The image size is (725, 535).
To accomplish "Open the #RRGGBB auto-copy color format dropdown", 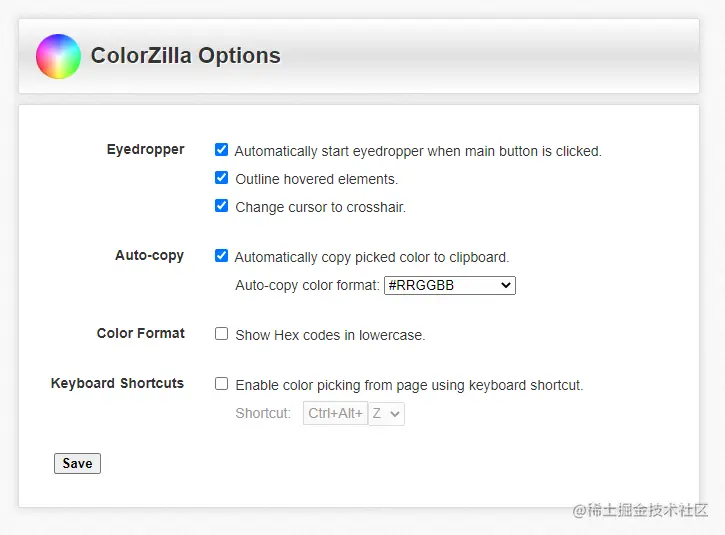I will (x=450, y=286).
